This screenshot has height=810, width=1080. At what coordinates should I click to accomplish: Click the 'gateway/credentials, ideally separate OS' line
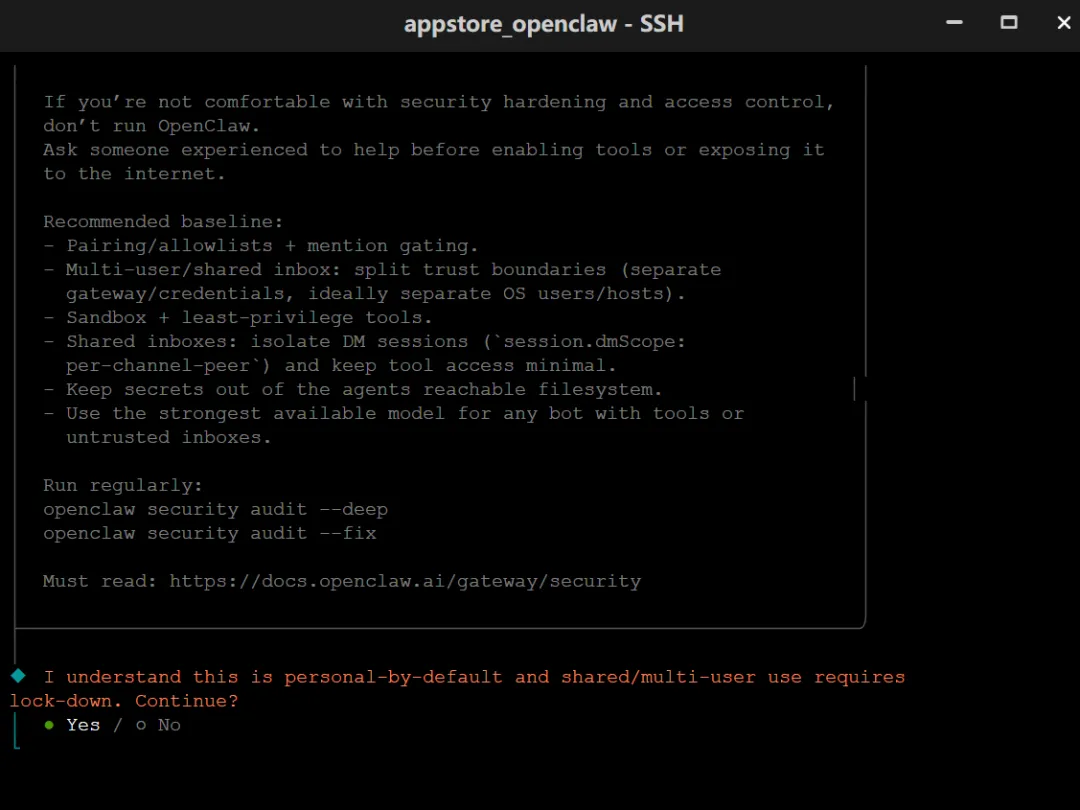pos(376,293)
